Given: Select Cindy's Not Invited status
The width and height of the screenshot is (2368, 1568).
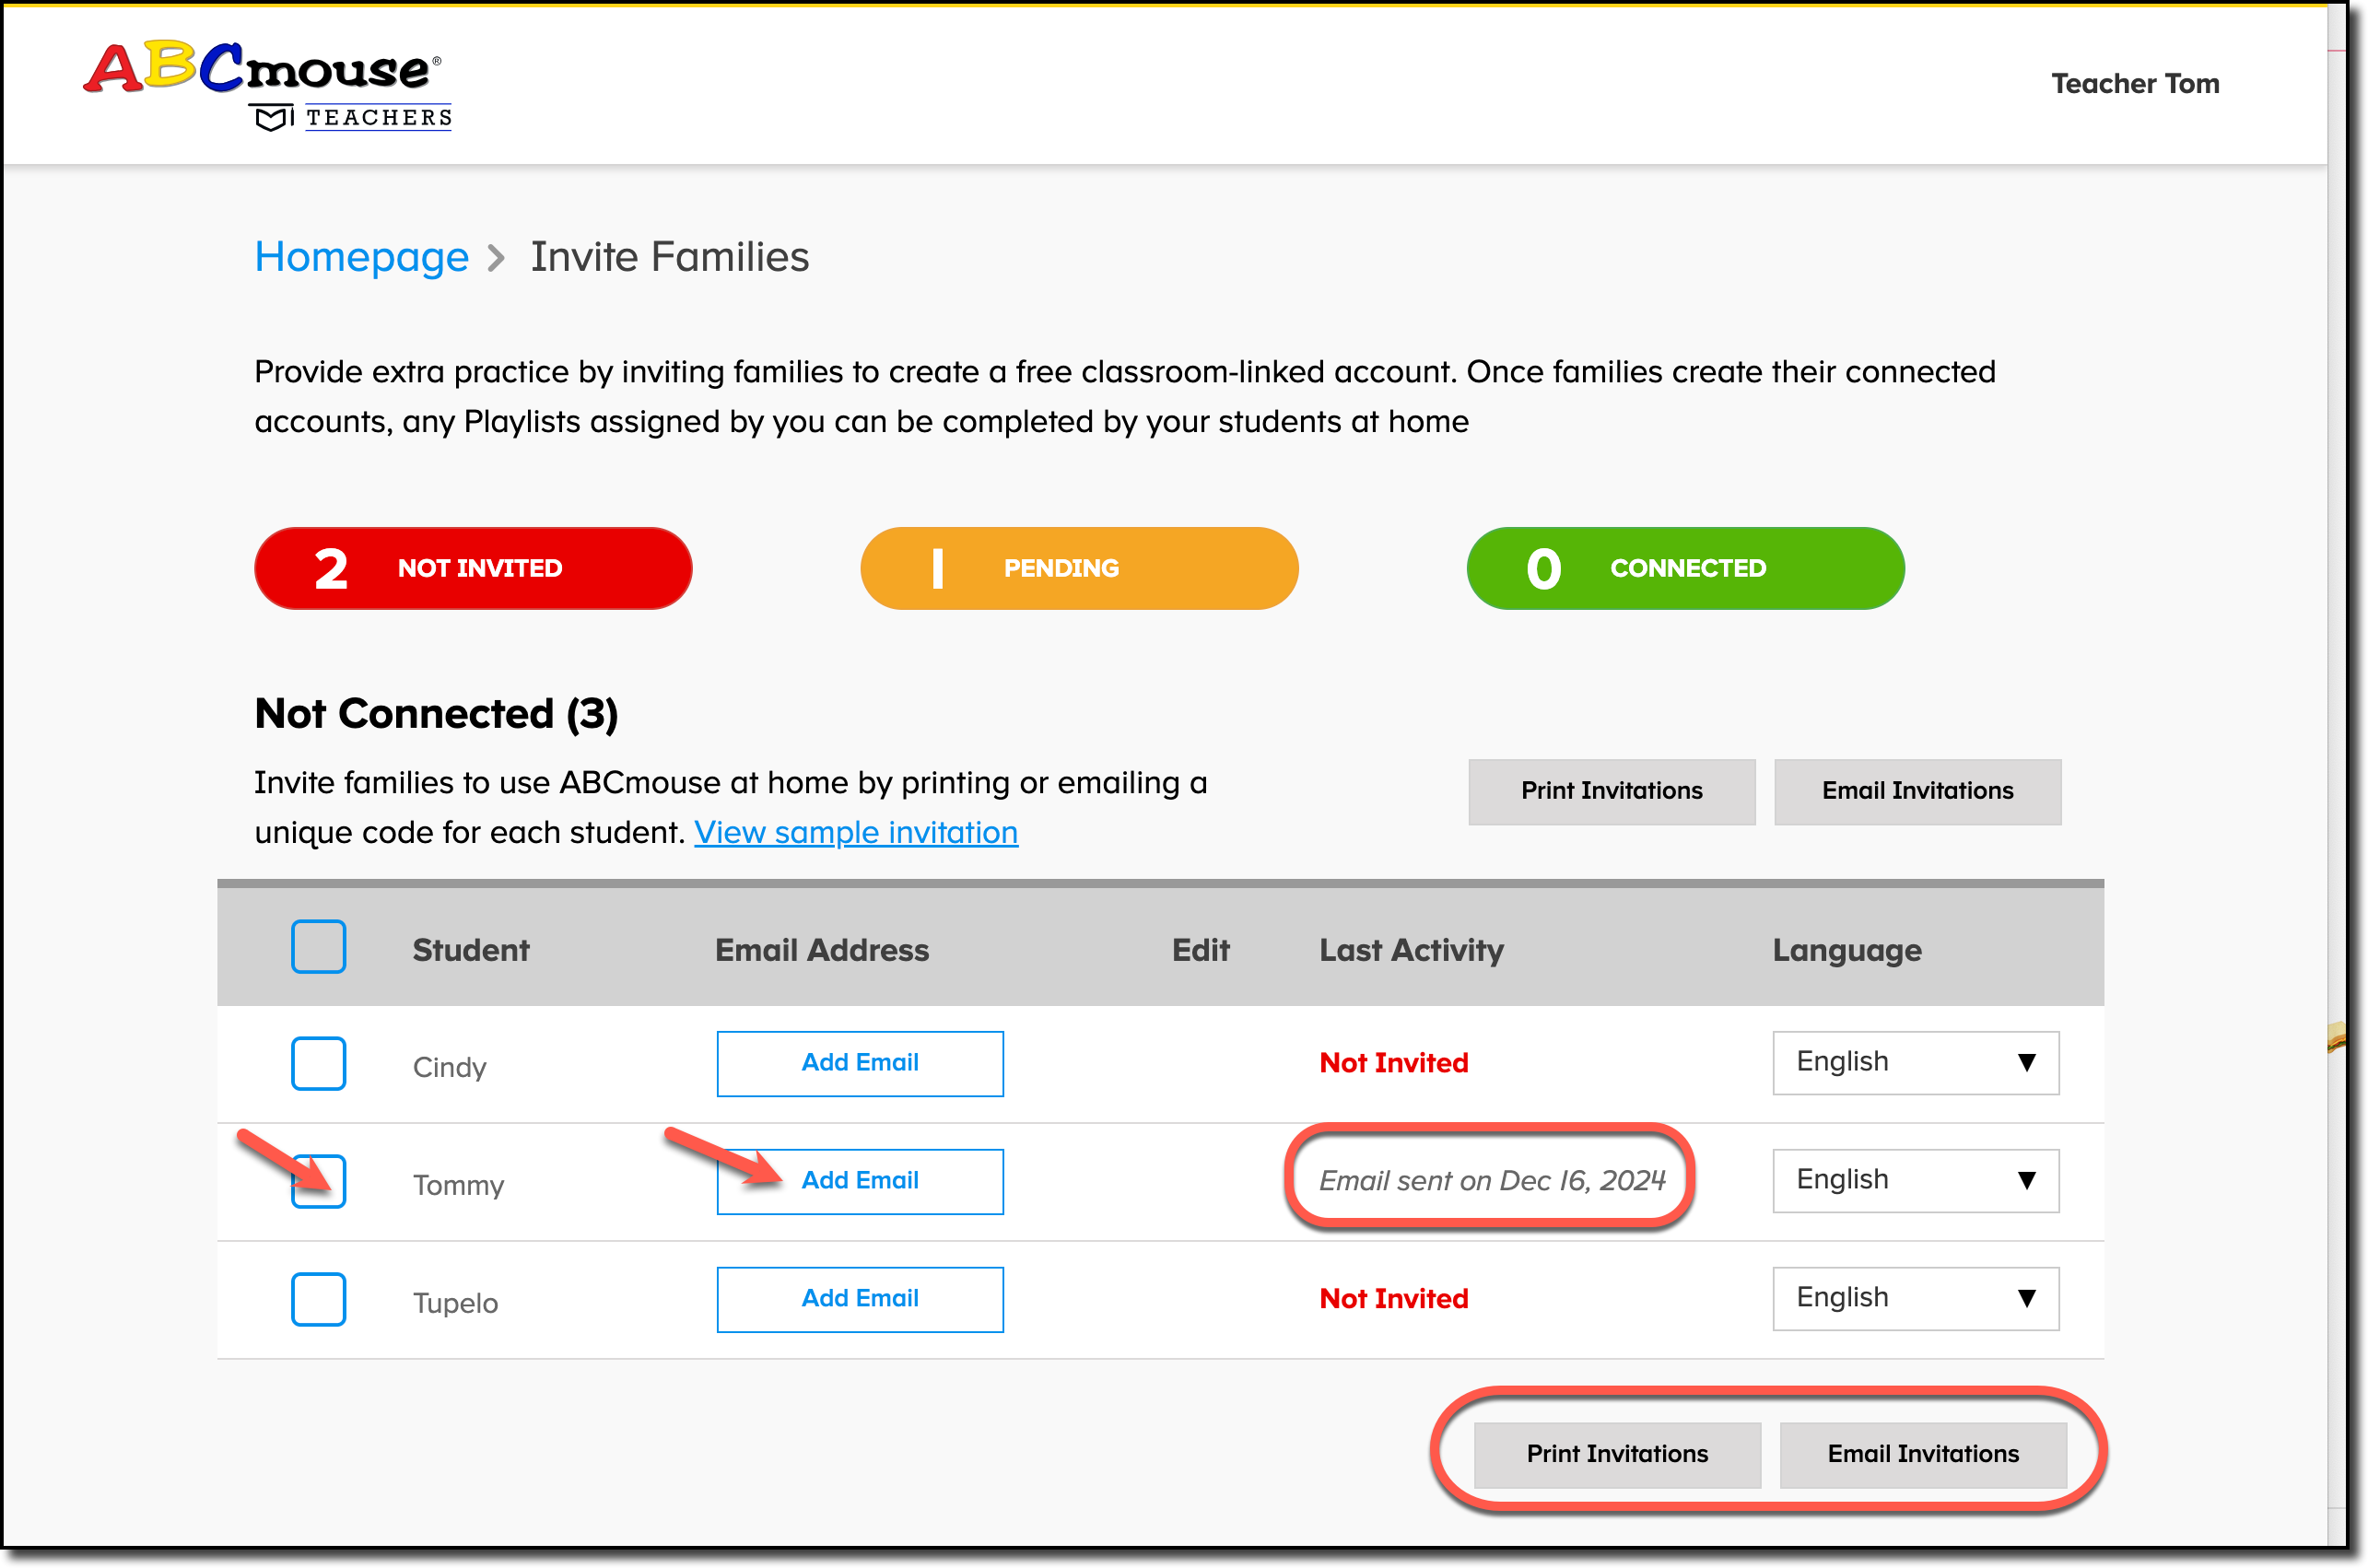Looking at the screenshot, I should (1393, 1062).
